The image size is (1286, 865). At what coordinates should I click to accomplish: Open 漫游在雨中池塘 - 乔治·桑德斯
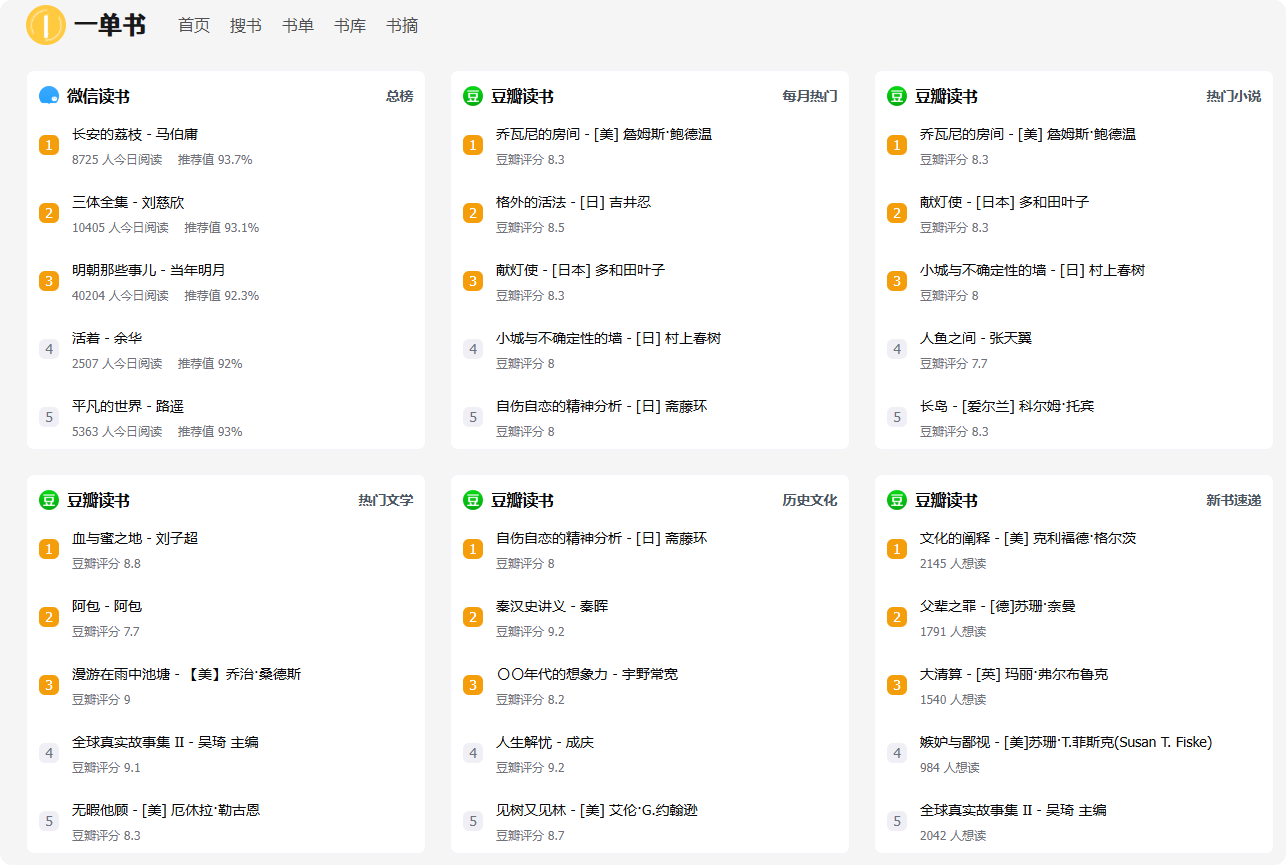click(186, 674)
